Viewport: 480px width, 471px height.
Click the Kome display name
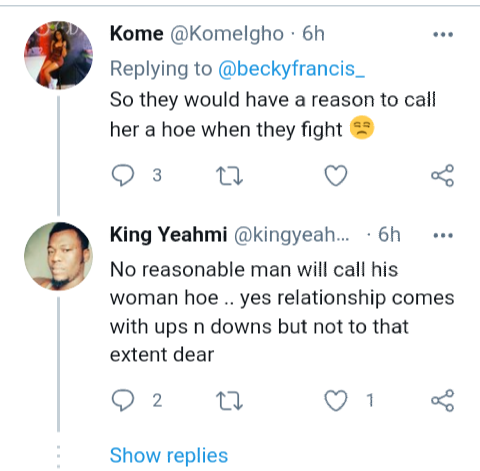coord(137,34)
